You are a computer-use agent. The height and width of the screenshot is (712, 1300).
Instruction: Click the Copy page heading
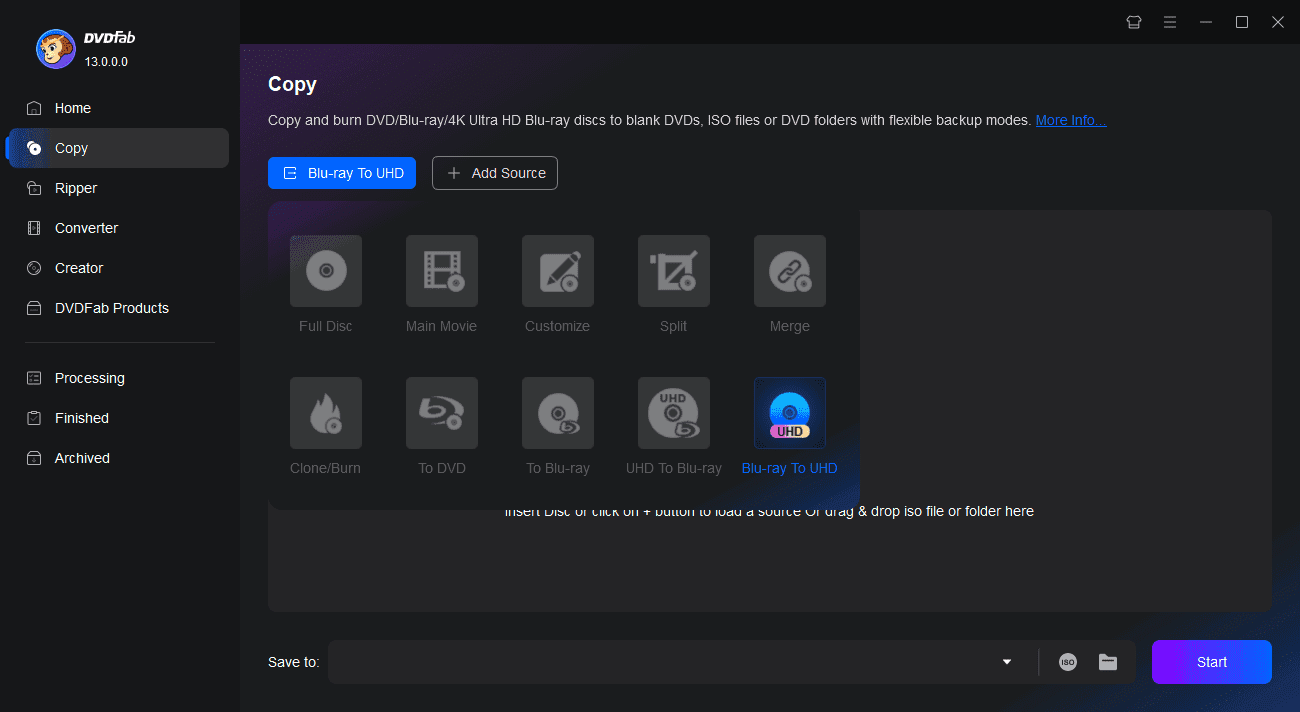[292, 84]
